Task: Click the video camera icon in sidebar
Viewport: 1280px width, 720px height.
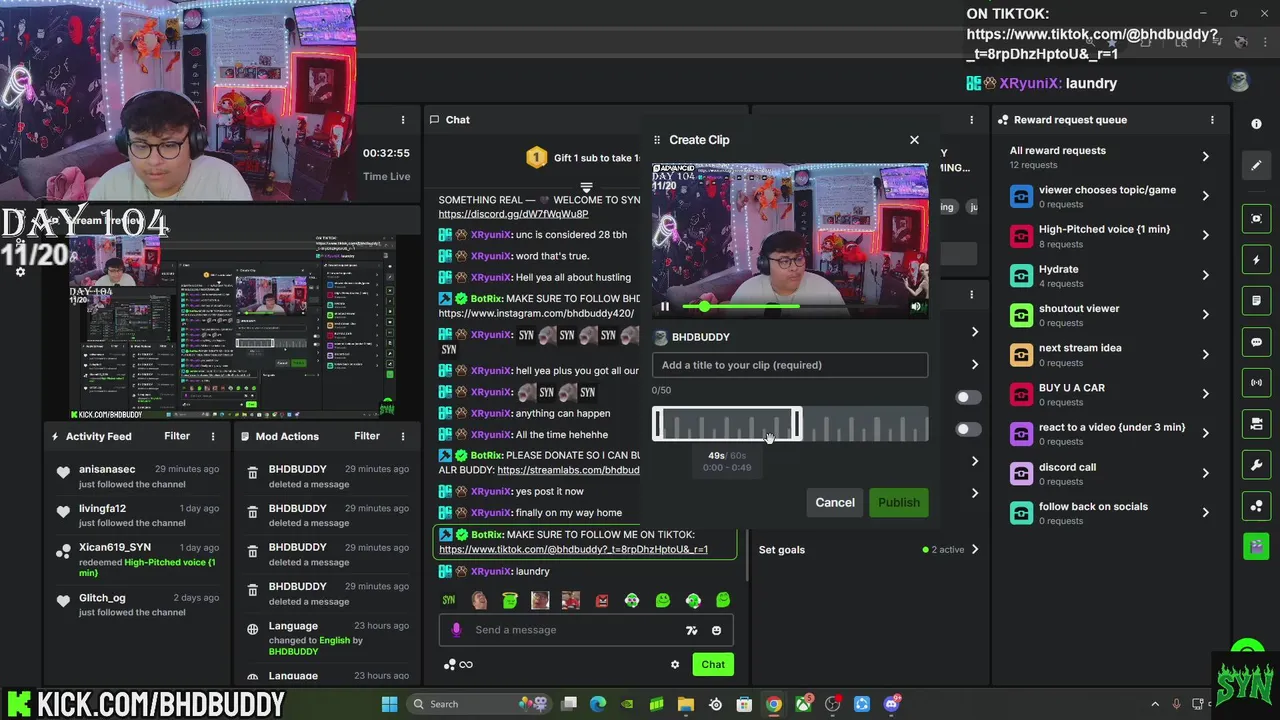Action: click(1256, 424)
